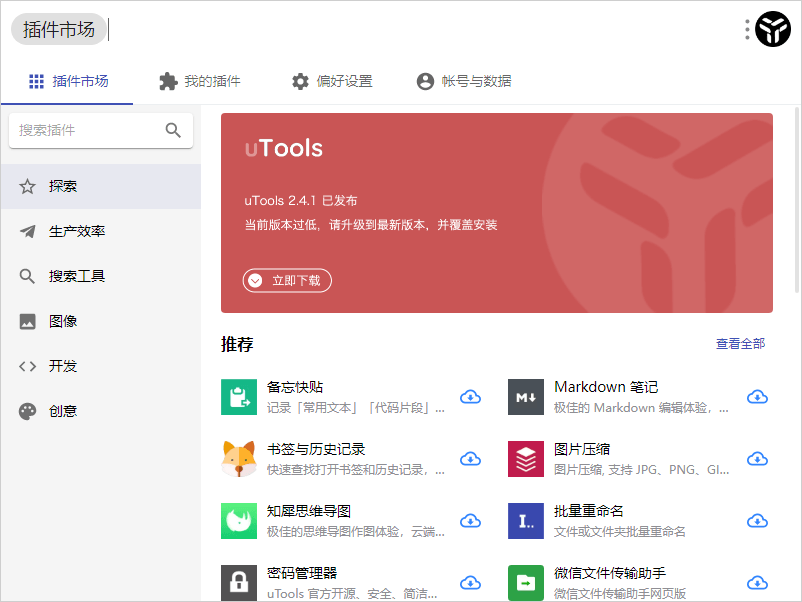Click the 密码管理器 padlock icon
The image size is (802, 602).
coord(239,582)
